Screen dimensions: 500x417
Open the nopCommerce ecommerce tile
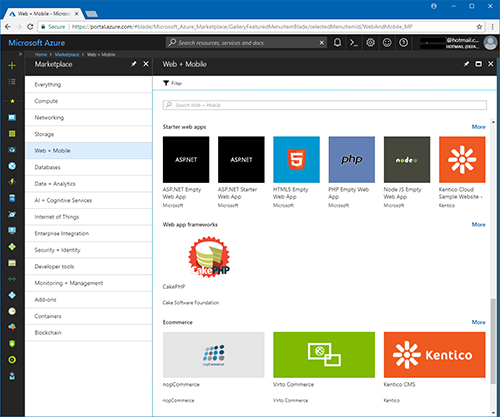pyautogui.click(x=214, y=355)
